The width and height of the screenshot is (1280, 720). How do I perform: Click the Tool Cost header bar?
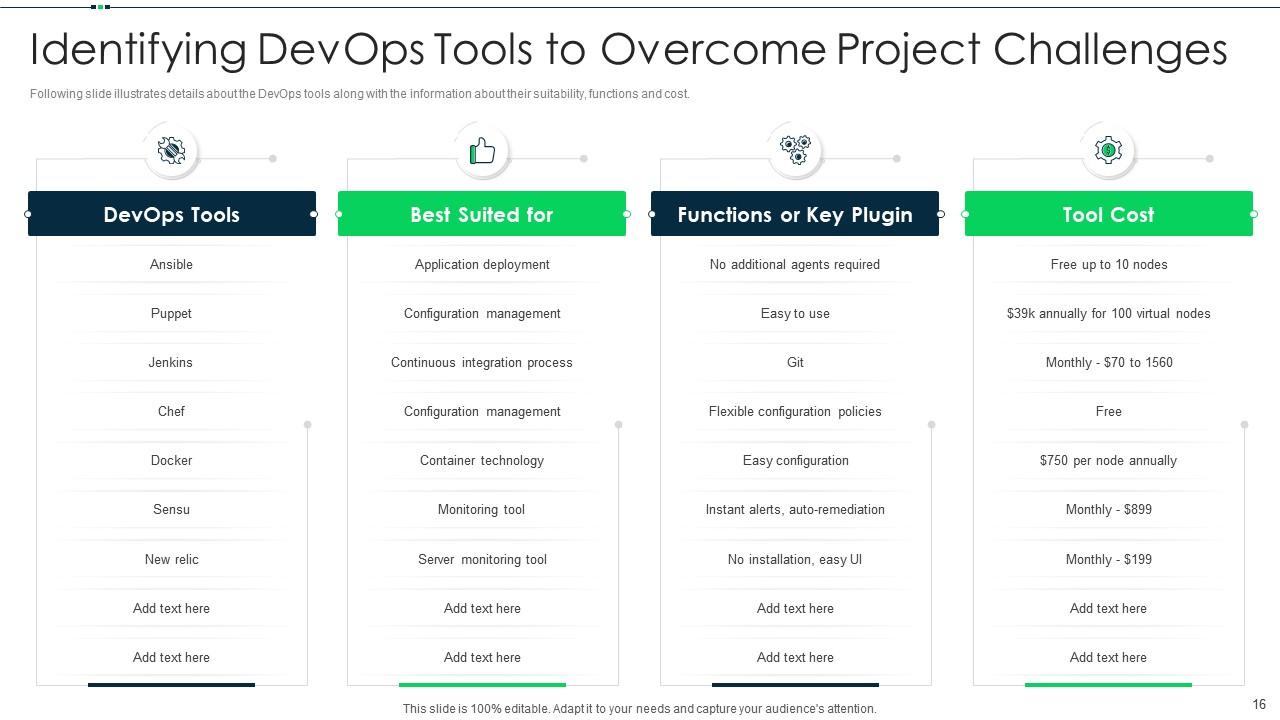pos(1107,214)
